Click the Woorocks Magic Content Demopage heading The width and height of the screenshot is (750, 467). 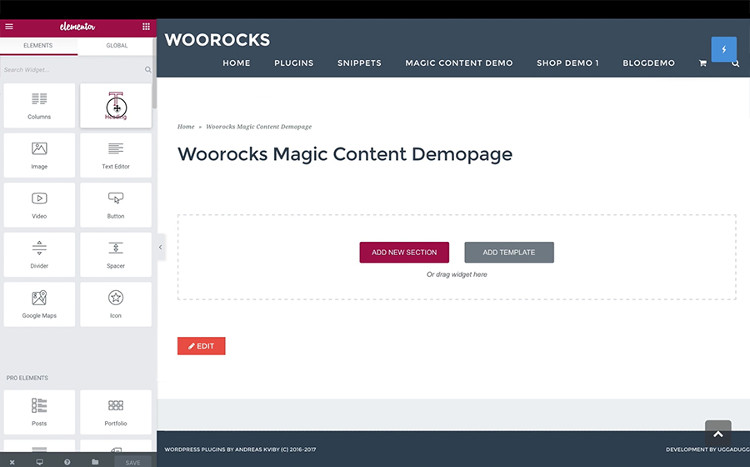pos(345,154)
